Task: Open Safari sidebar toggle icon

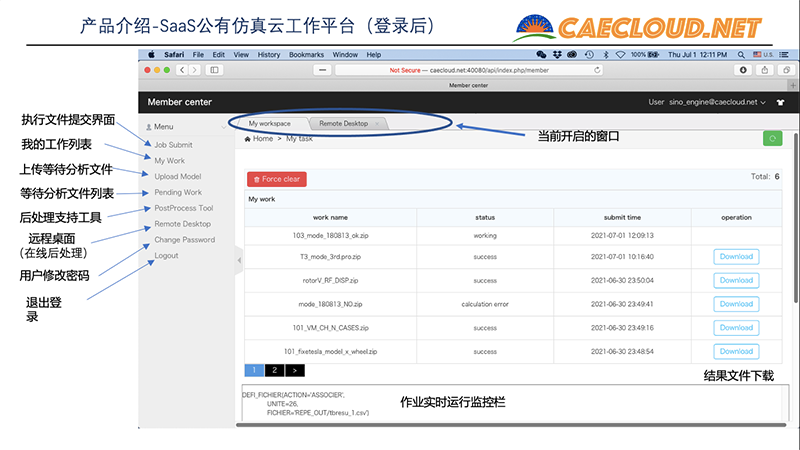Action: (214, 70)
